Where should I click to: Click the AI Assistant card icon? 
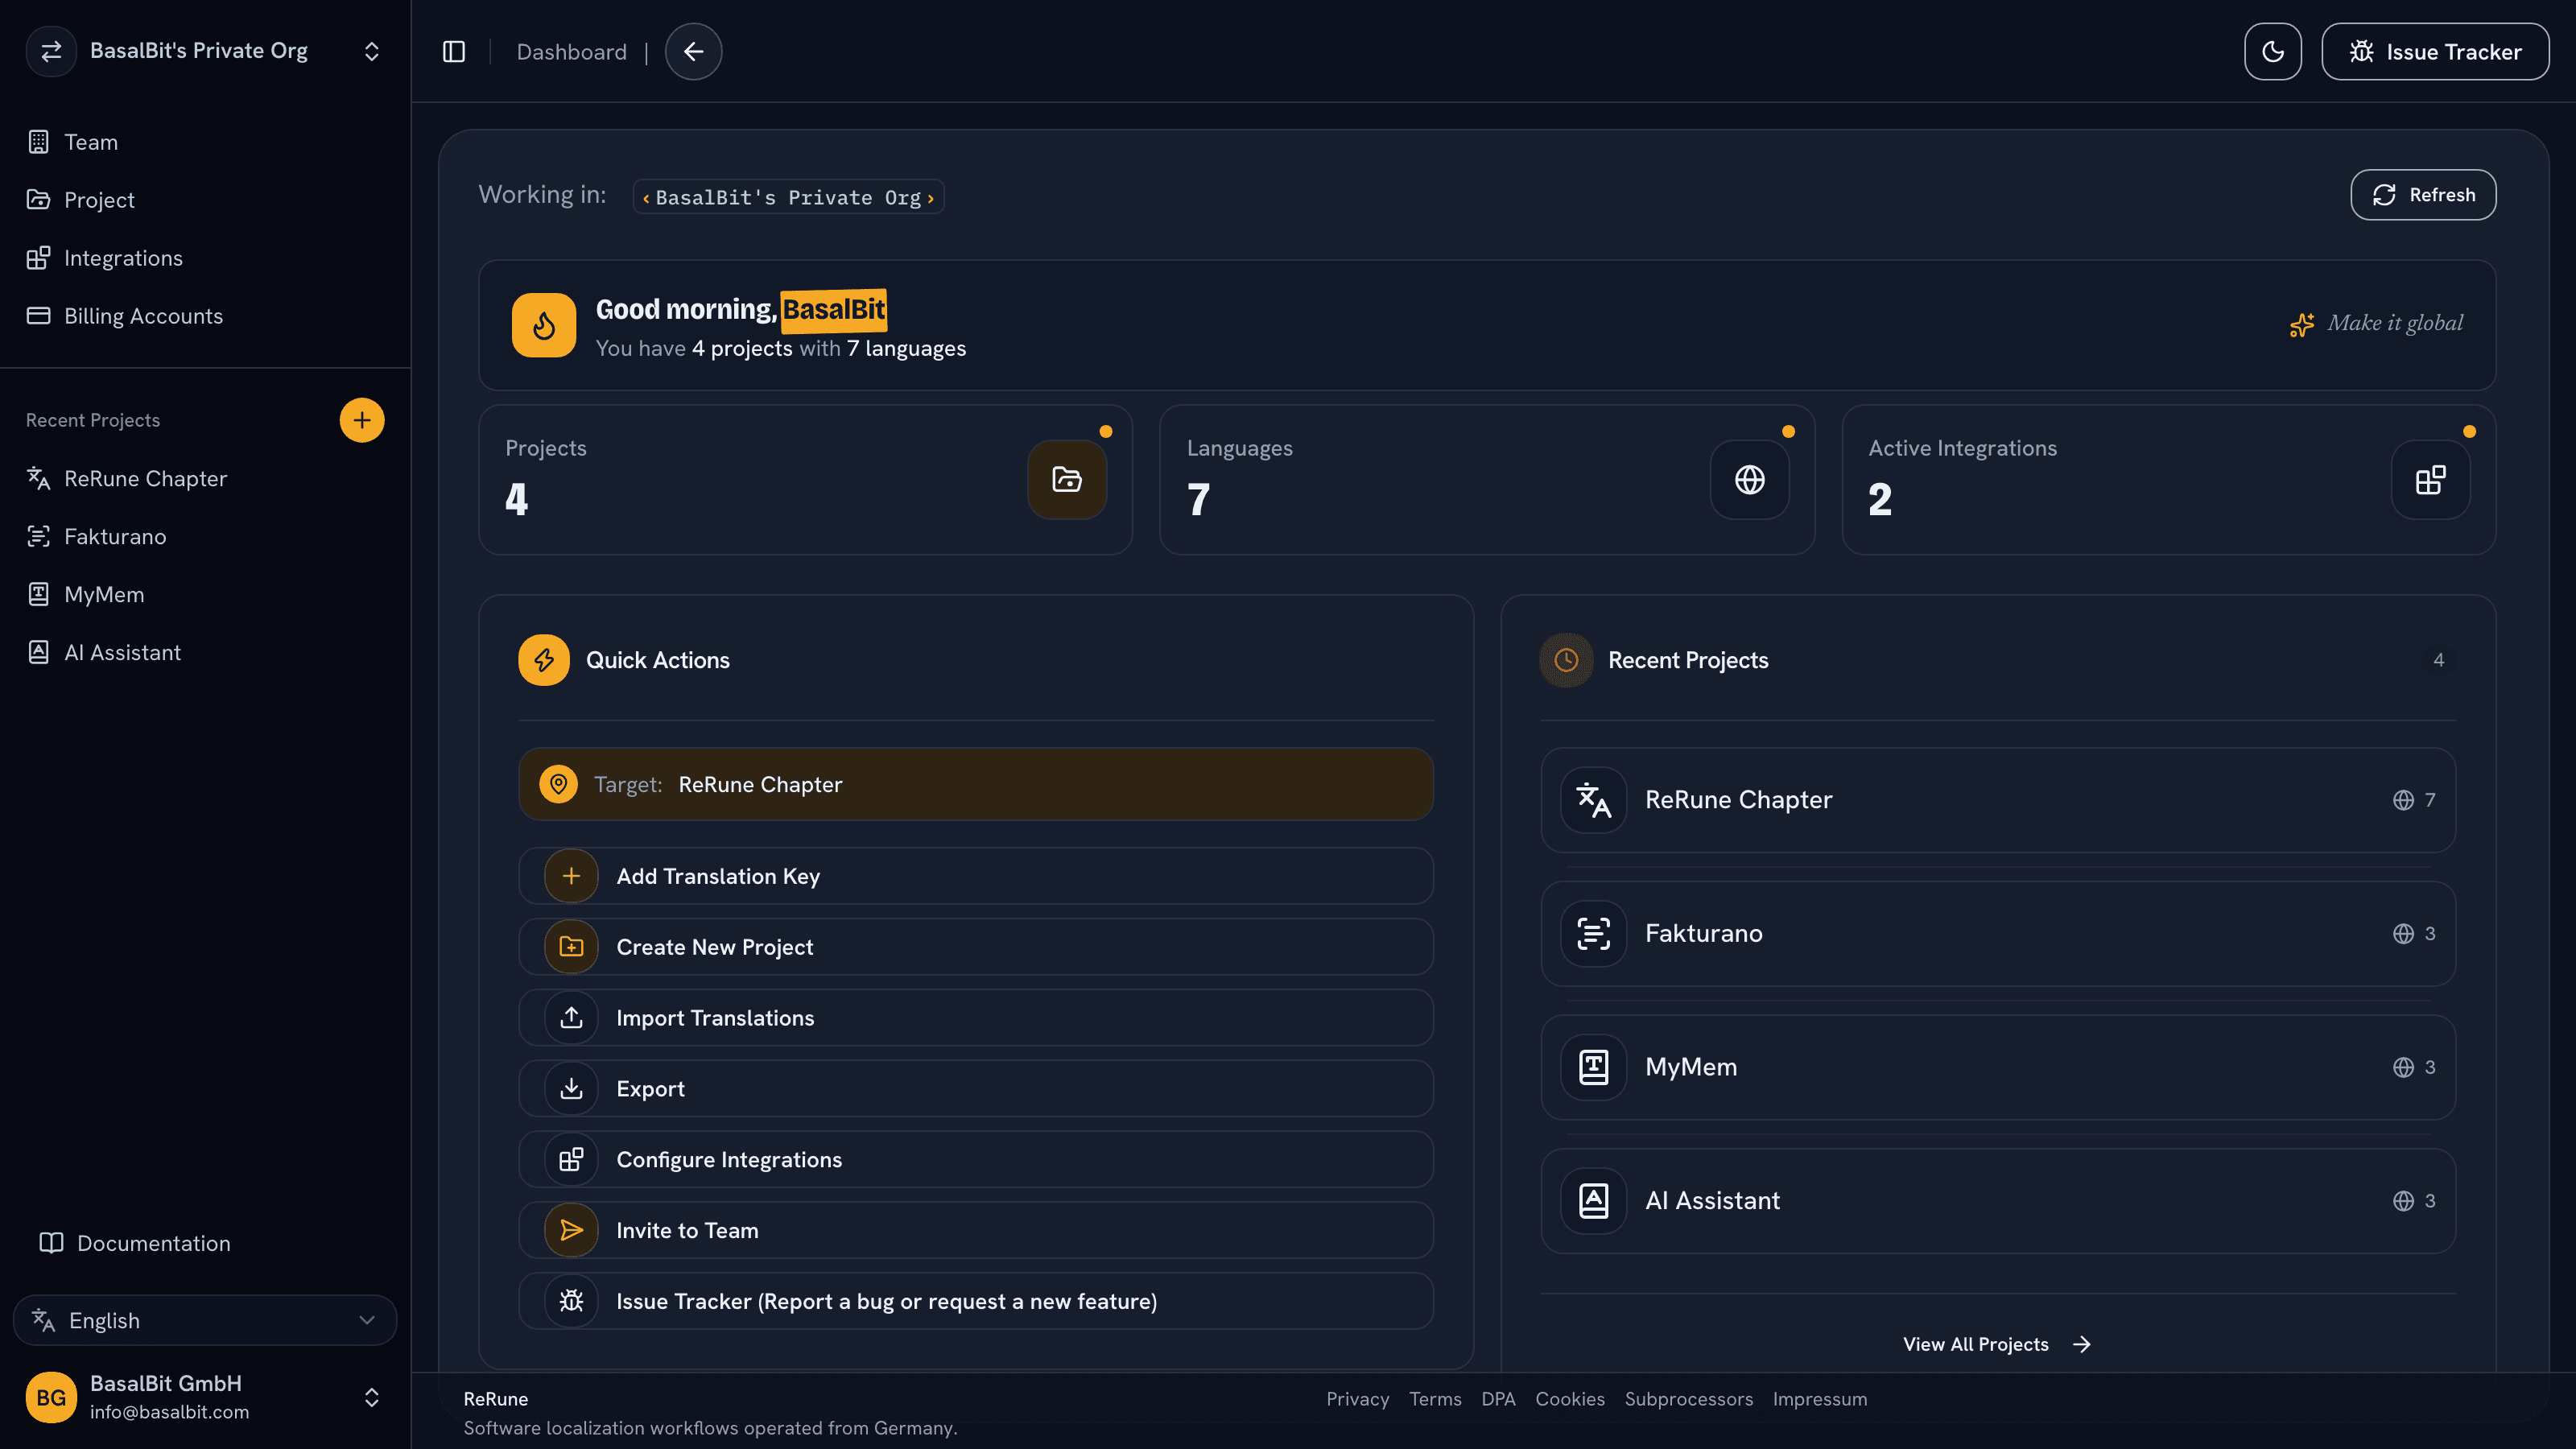point(1593,1201)
